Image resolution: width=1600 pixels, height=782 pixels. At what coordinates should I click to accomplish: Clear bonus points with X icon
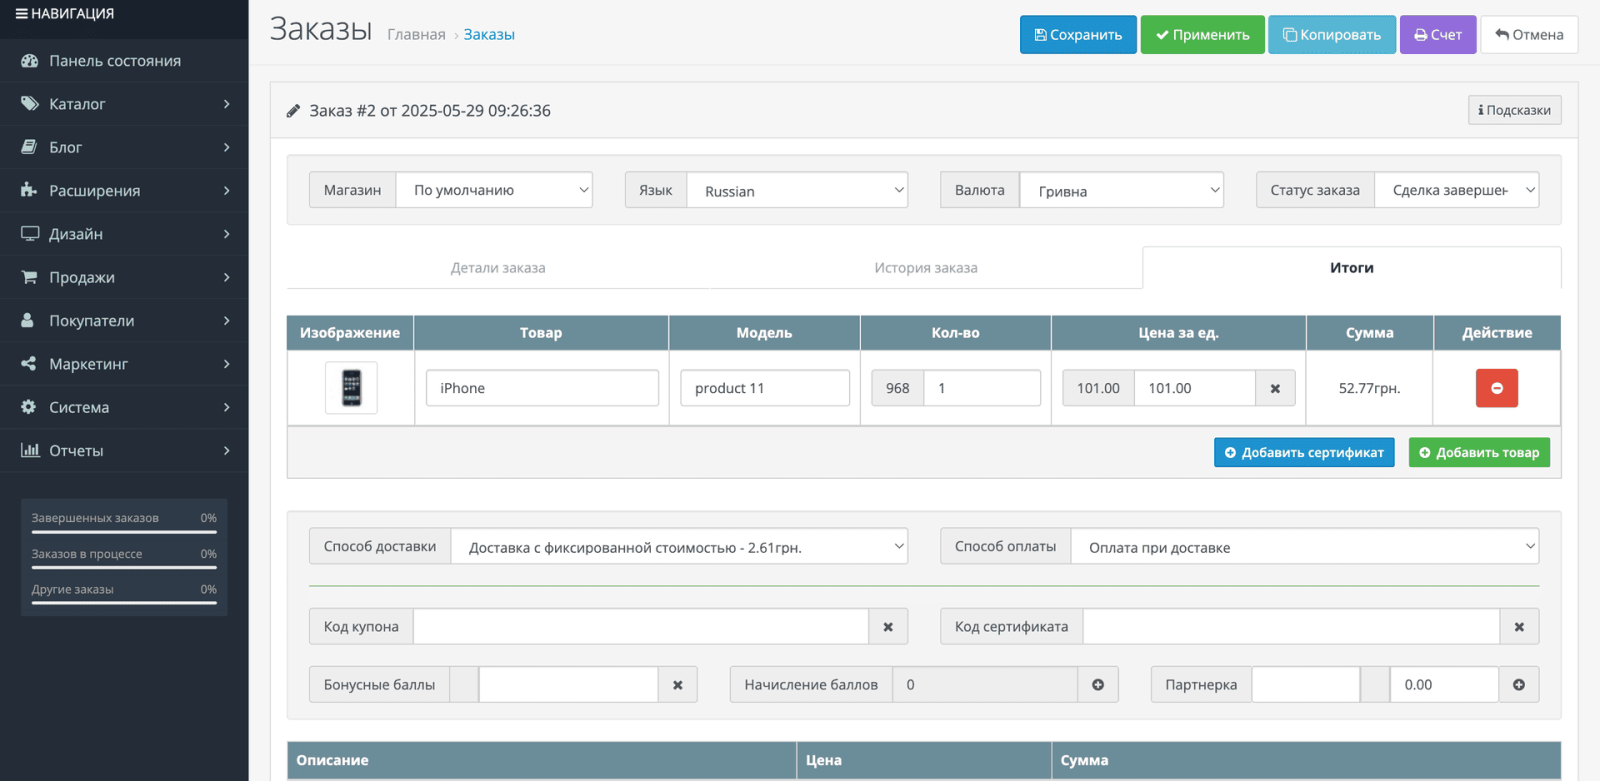(678, 685)
